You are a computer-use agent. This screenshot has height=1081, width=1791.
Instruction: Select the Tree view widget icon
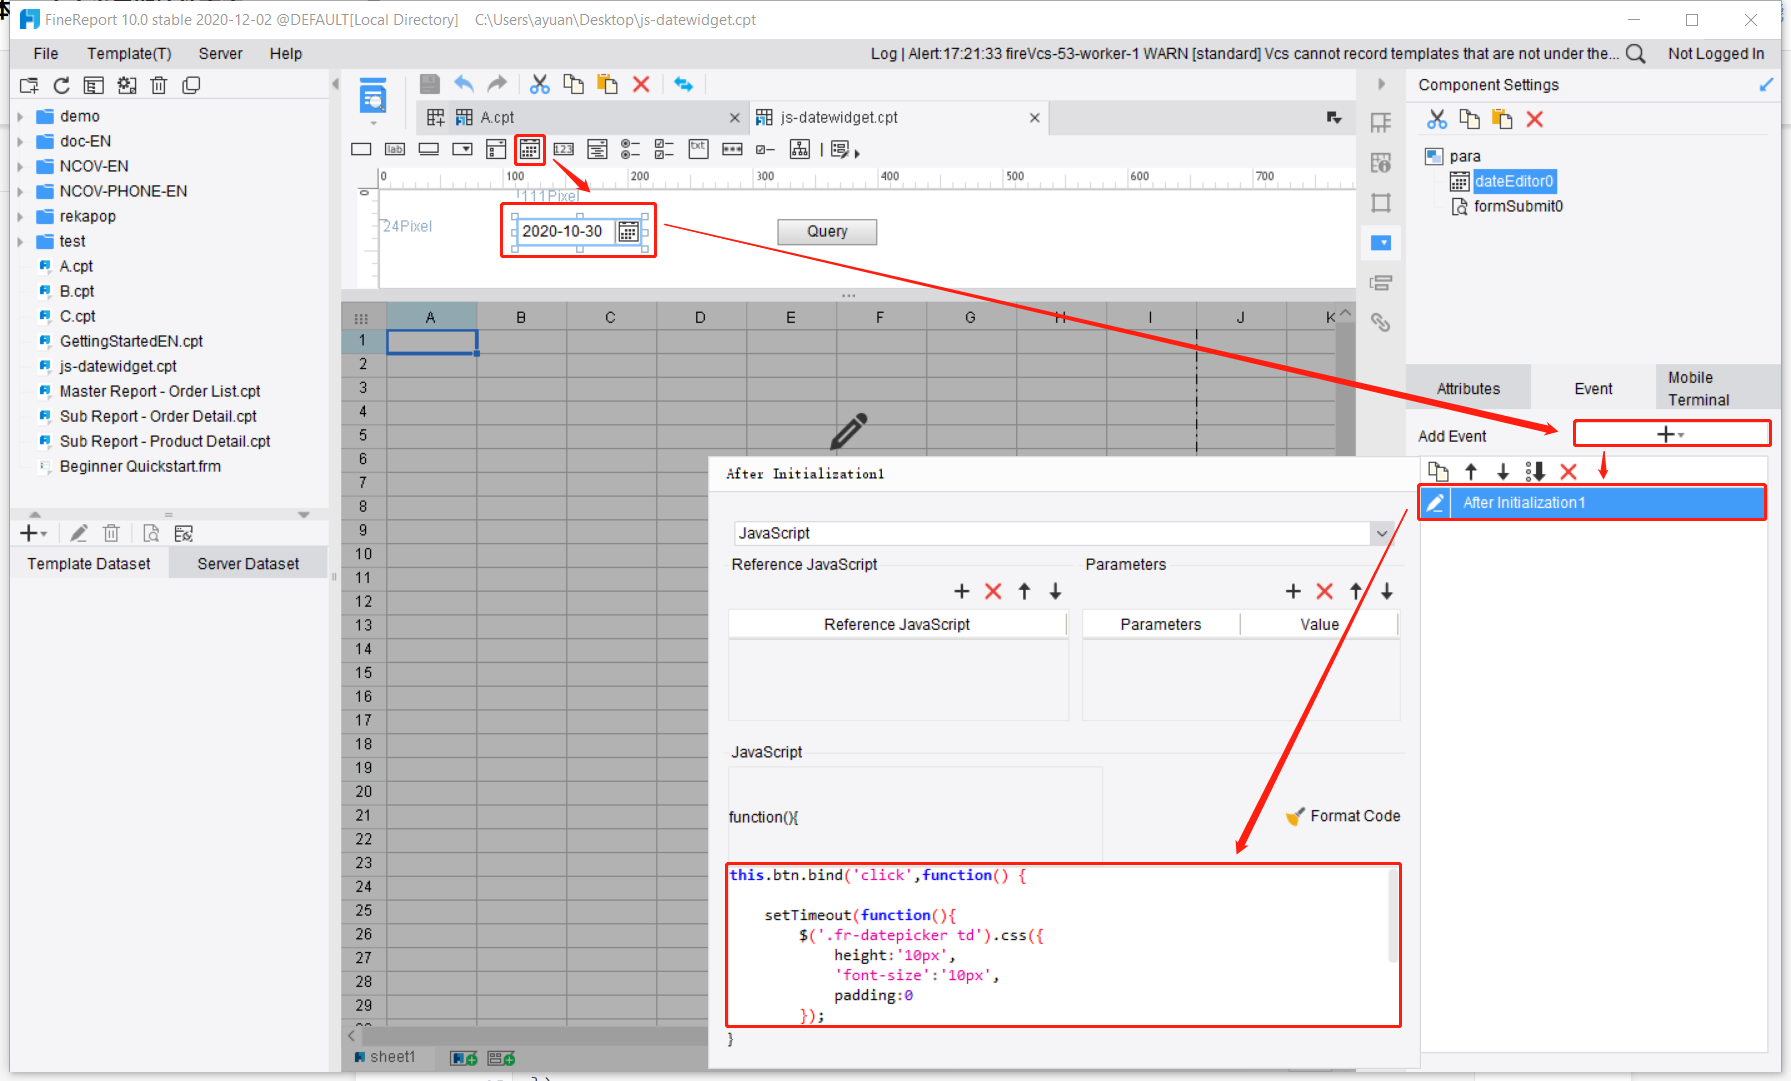(800, 150)
